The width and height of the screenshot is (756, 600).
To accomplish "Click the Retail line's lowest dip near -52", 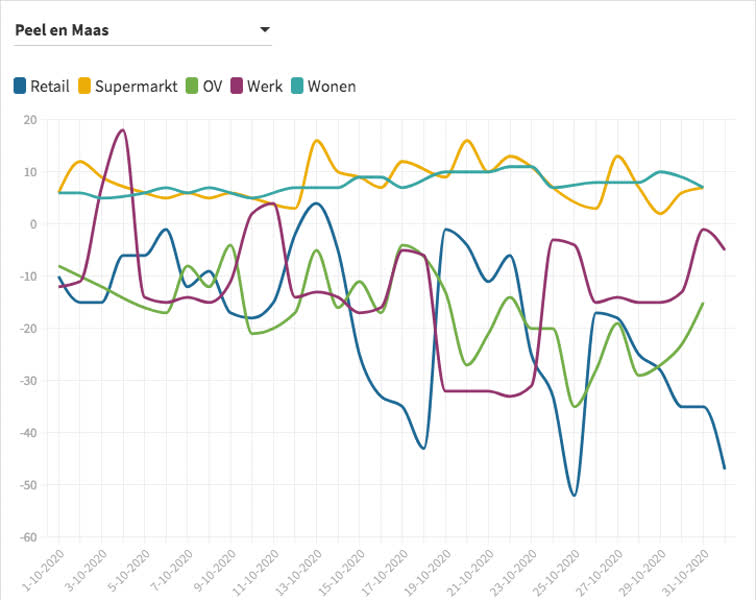I will point(573,494).
